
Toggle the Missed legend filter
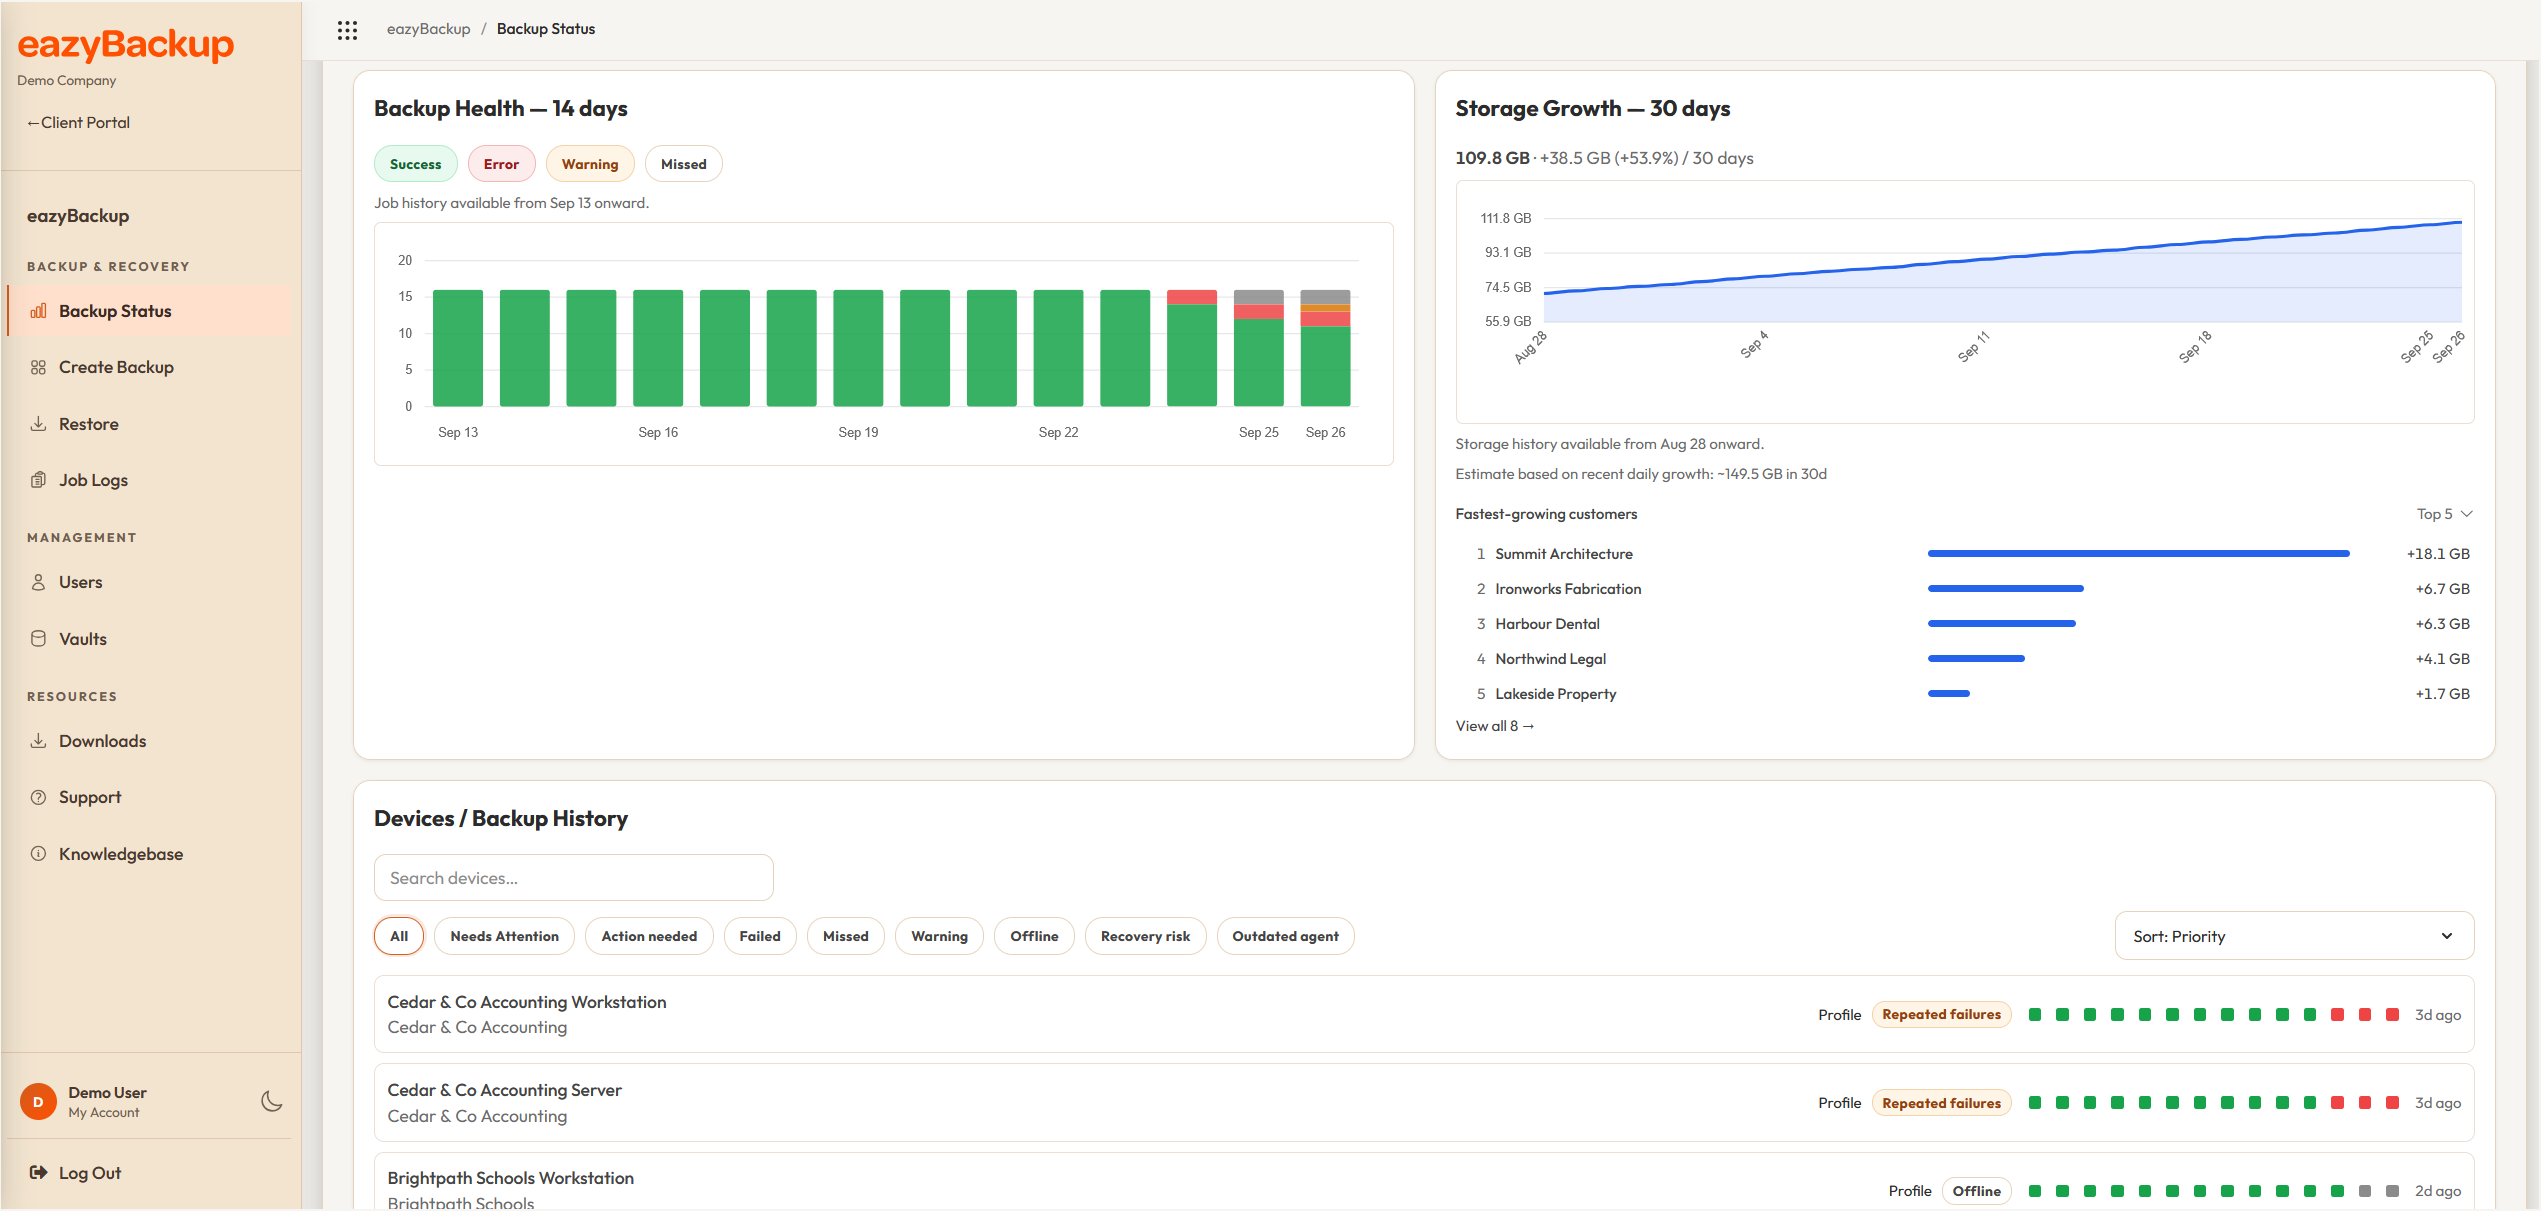click(683, 164)
